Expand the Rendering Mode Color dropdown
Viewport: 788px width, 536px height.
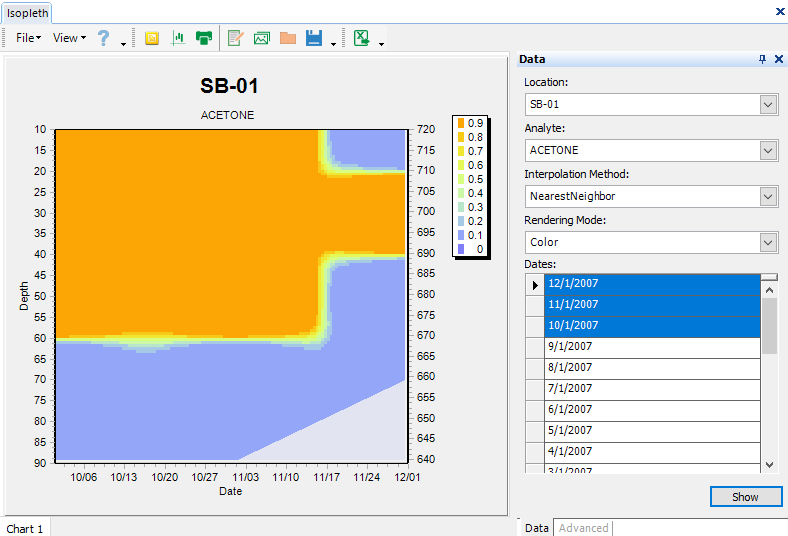click(768, 242)
